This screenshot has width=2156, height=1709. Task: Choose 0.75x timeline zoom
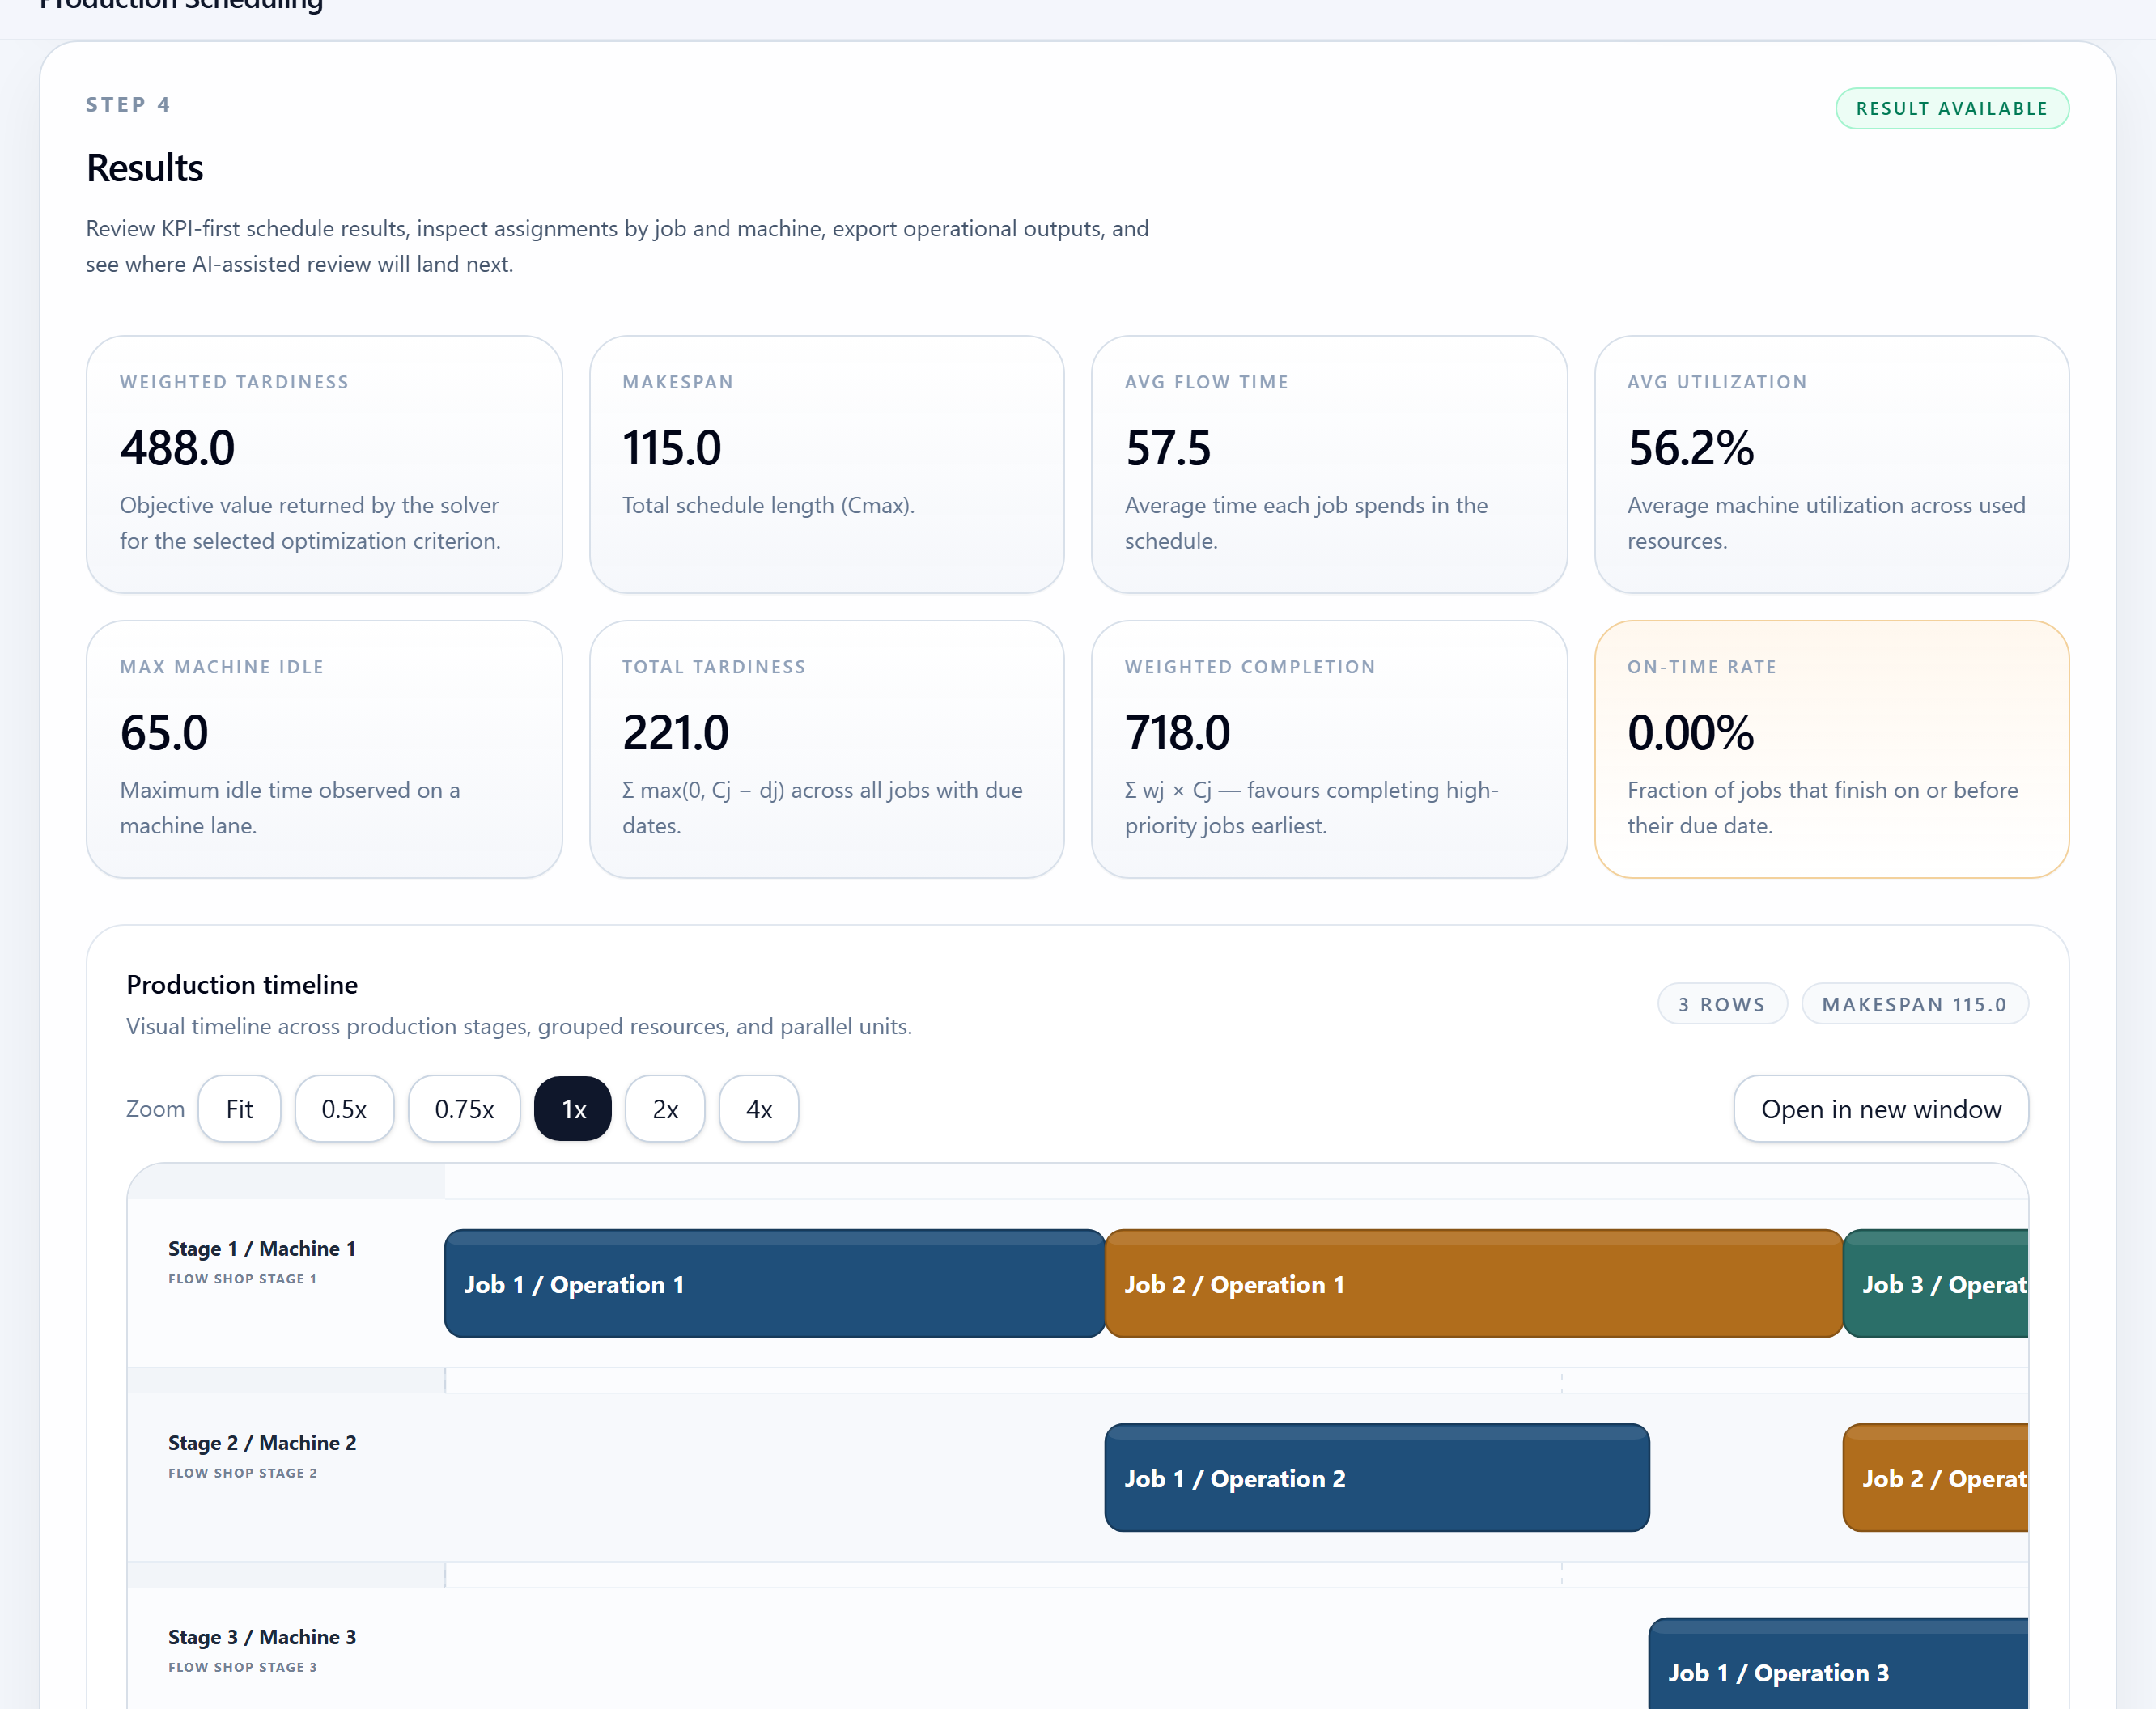[x=464, y=1109]
